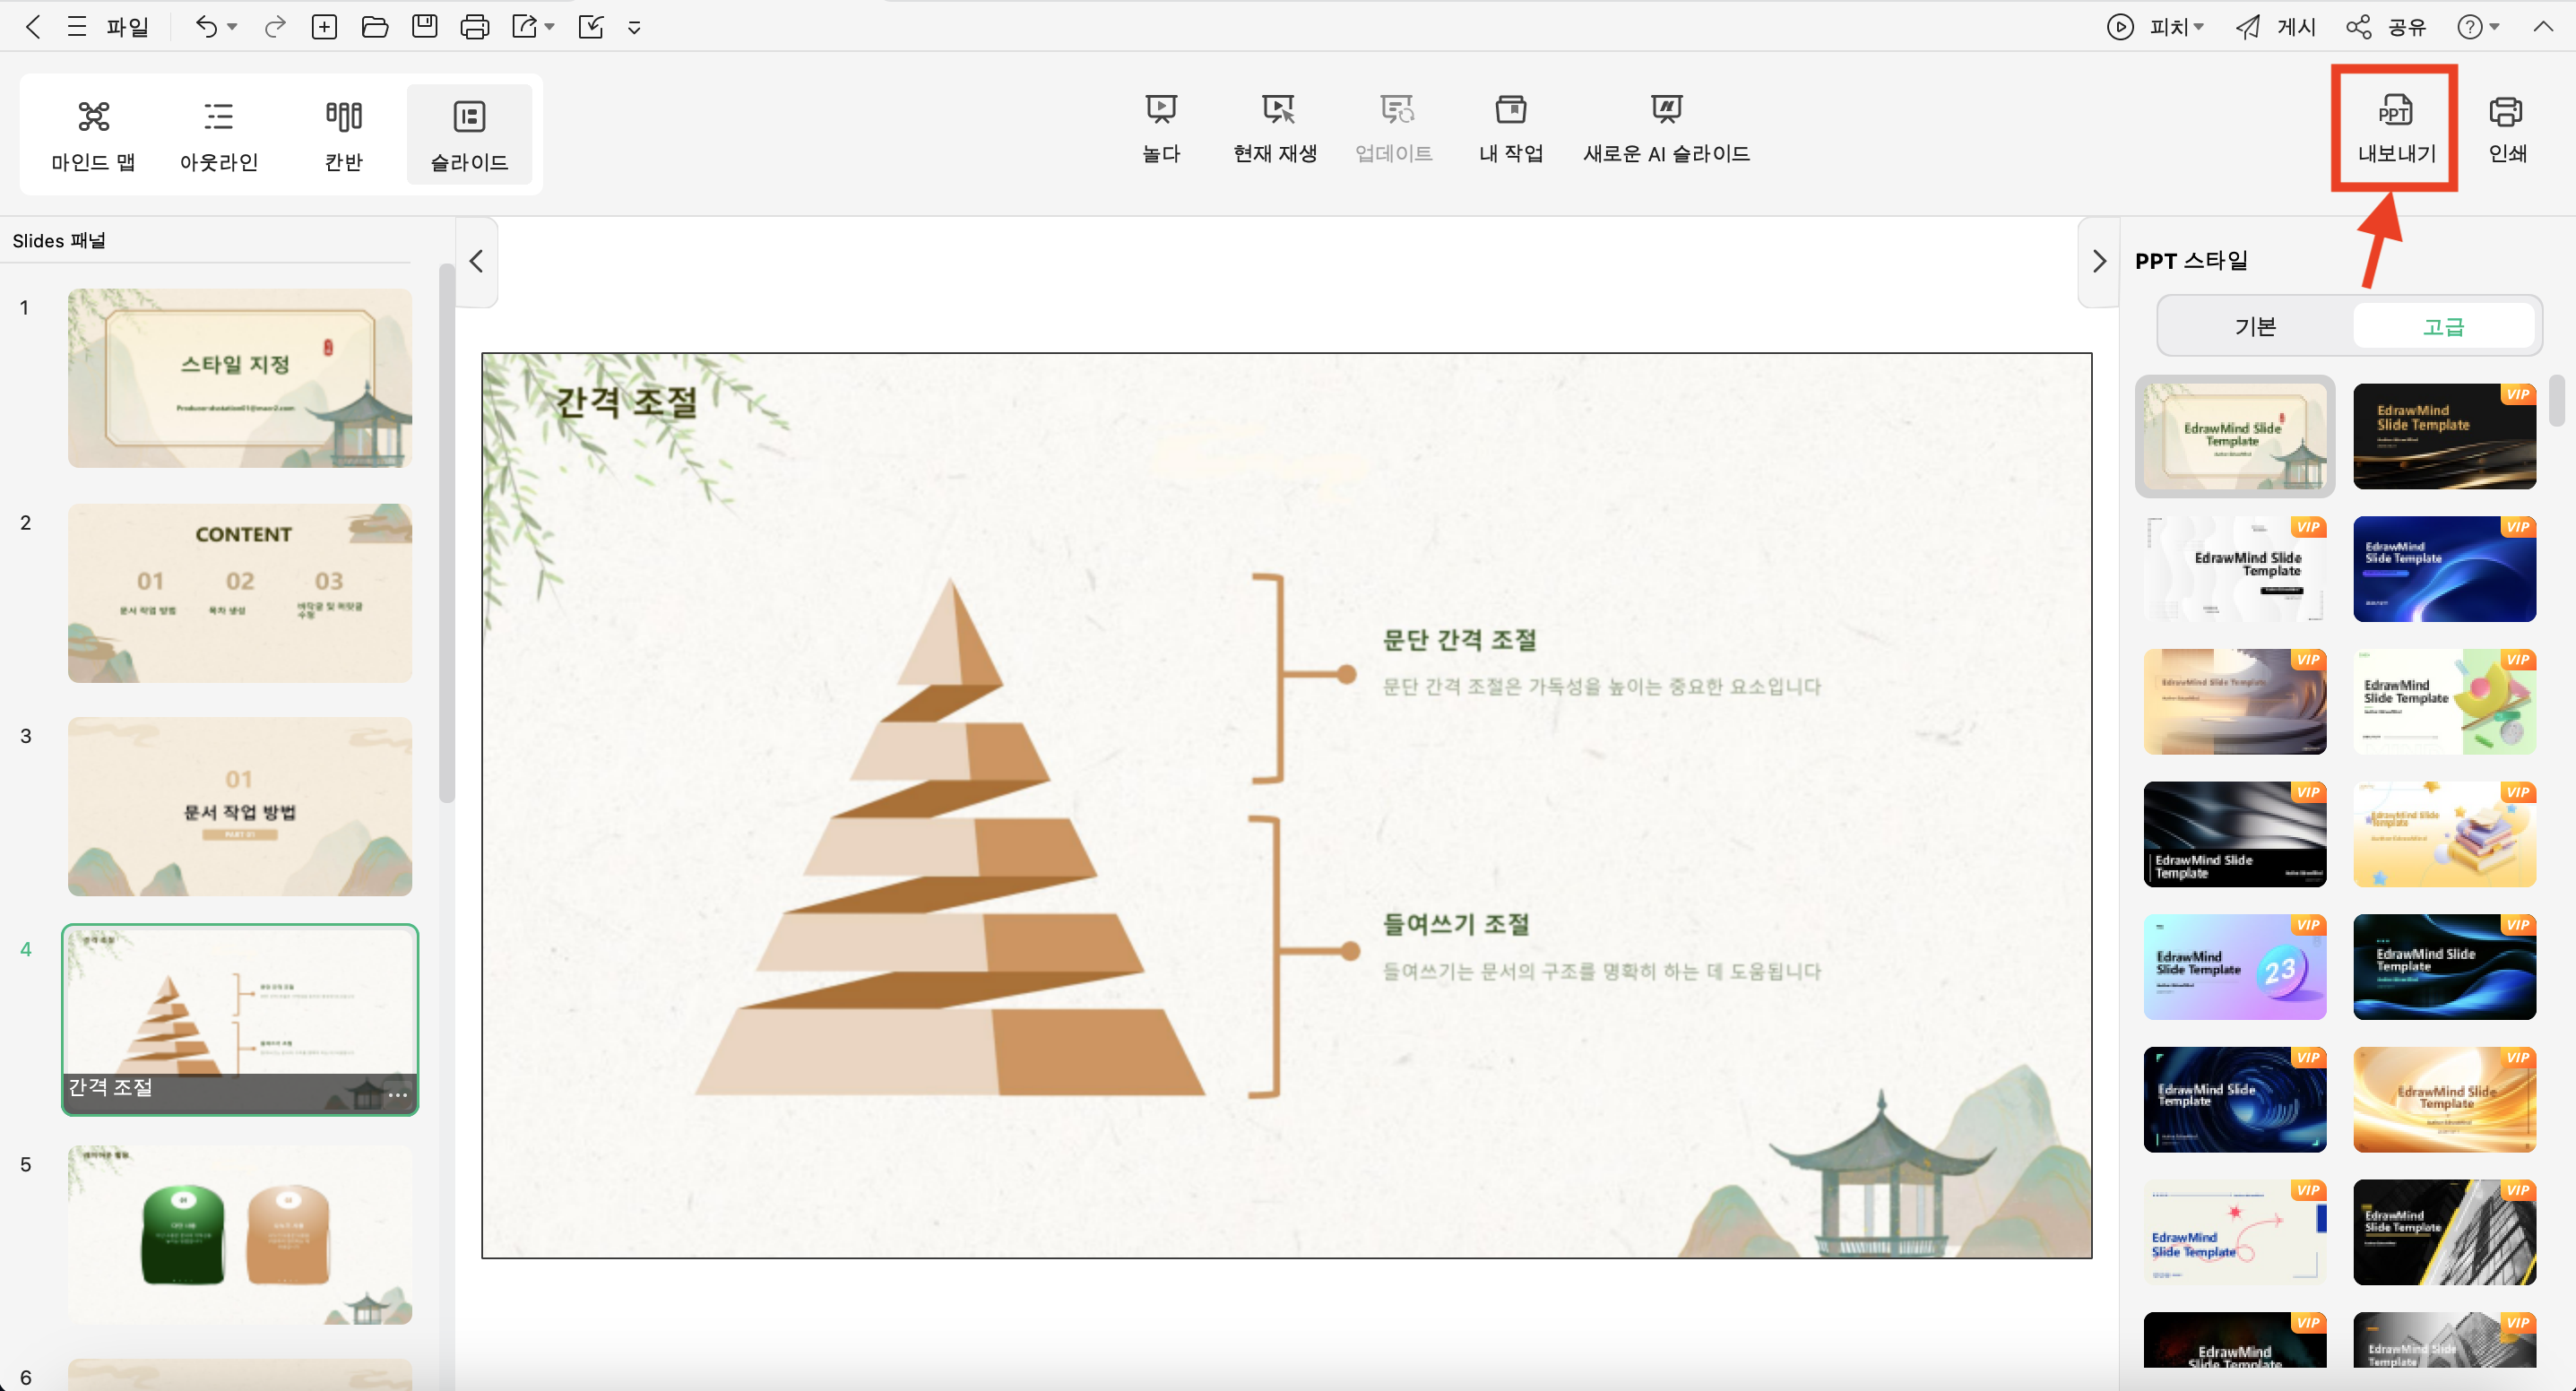Select slide 2 CONTENT thumbnail
Viewport: 2576px width, 1391px height.
point(240,593)
